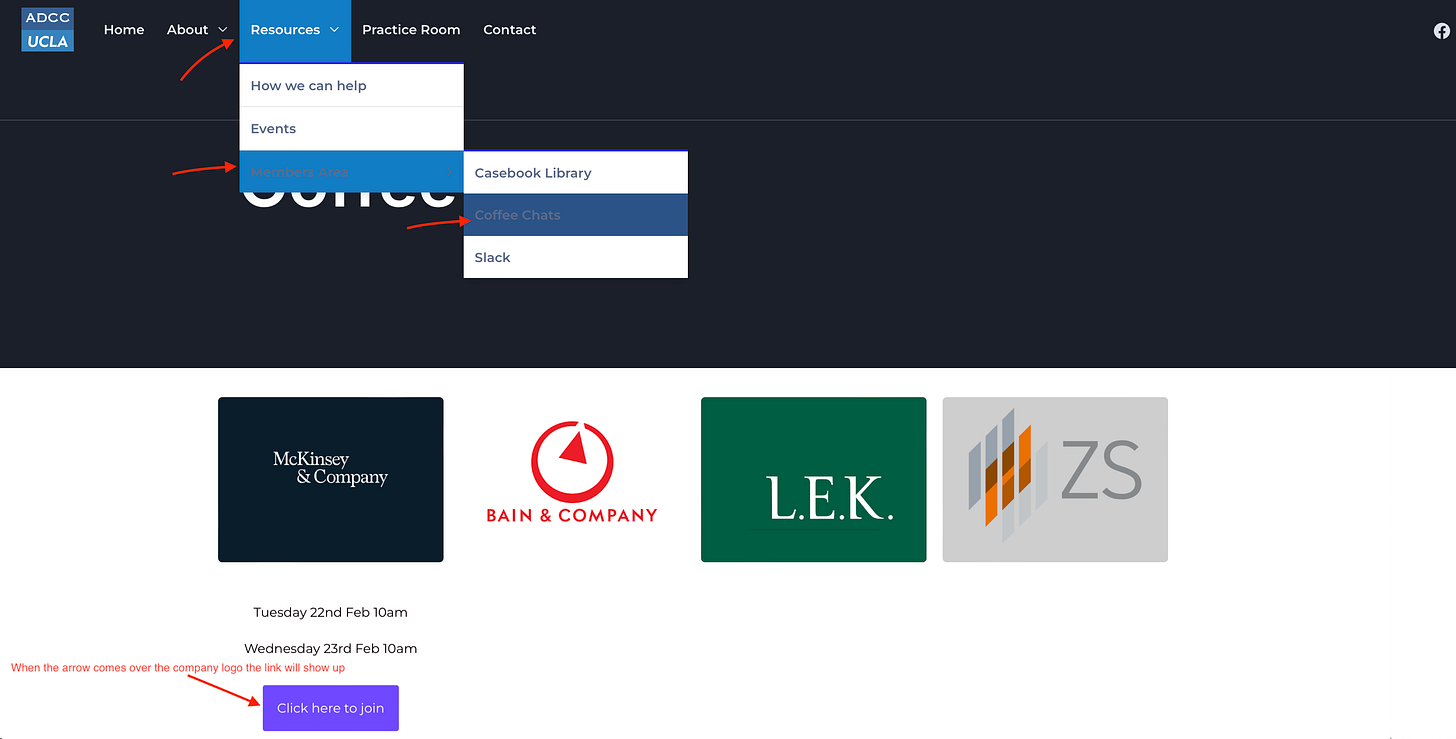Go to the Home page
The height and width of the screenshot is (739, 1456).
point(124,30)
